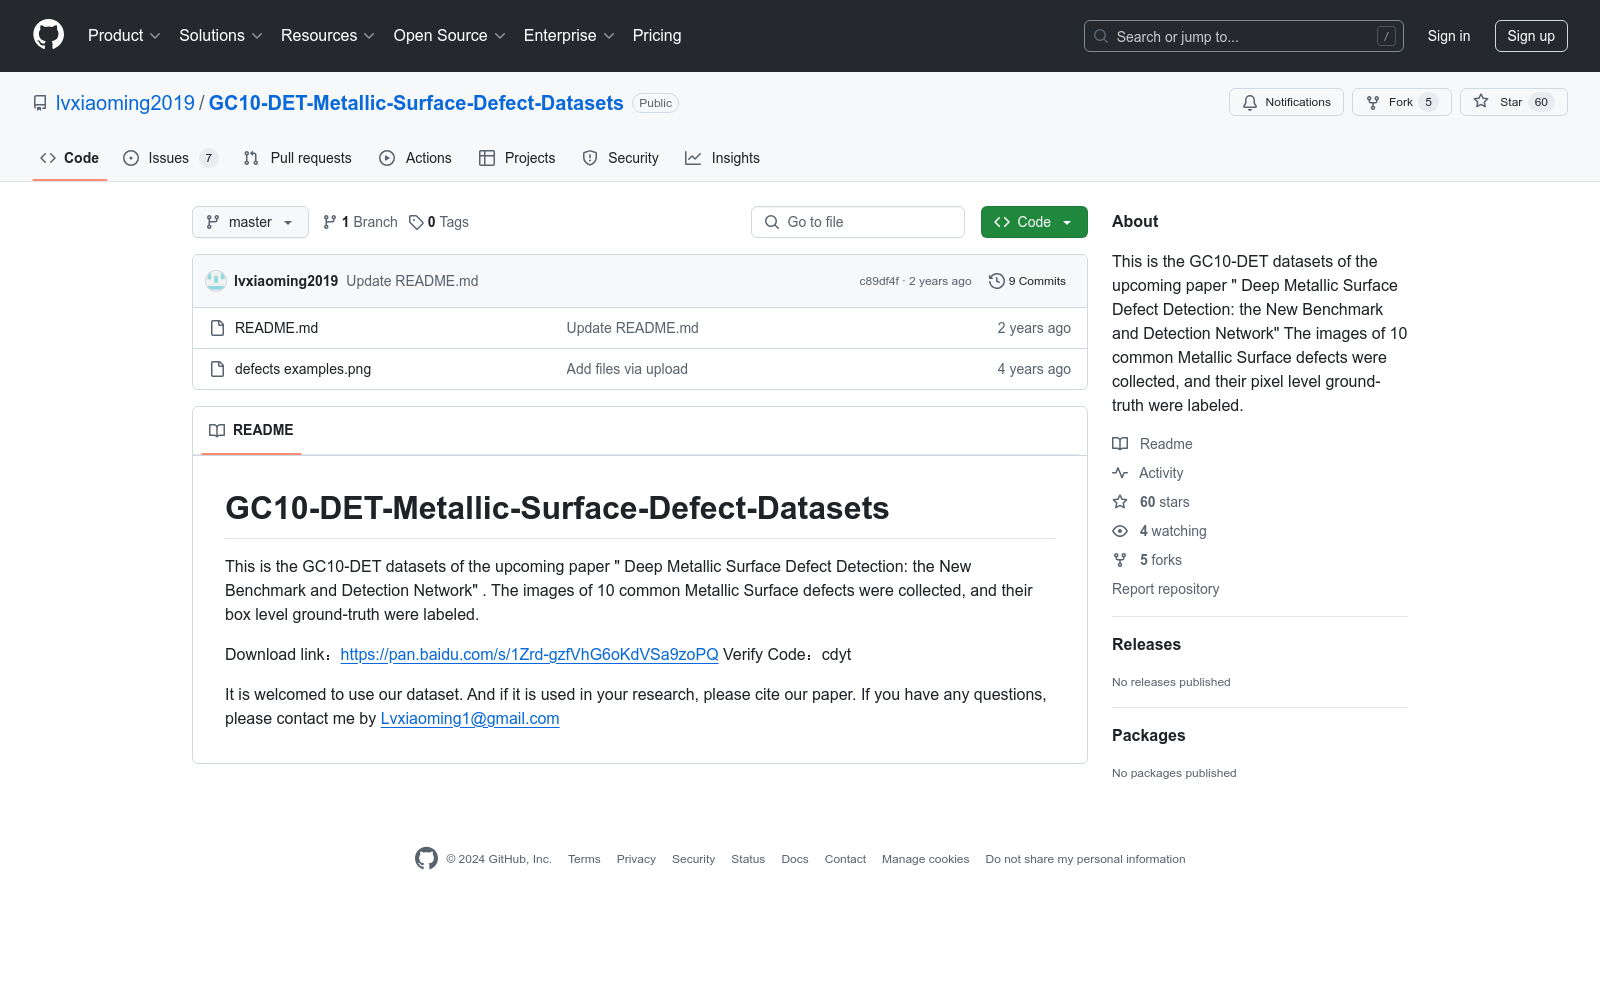Open the Security link in the footer
The width and height of the screenshot is (1600, 1000).
coord(693,859)
